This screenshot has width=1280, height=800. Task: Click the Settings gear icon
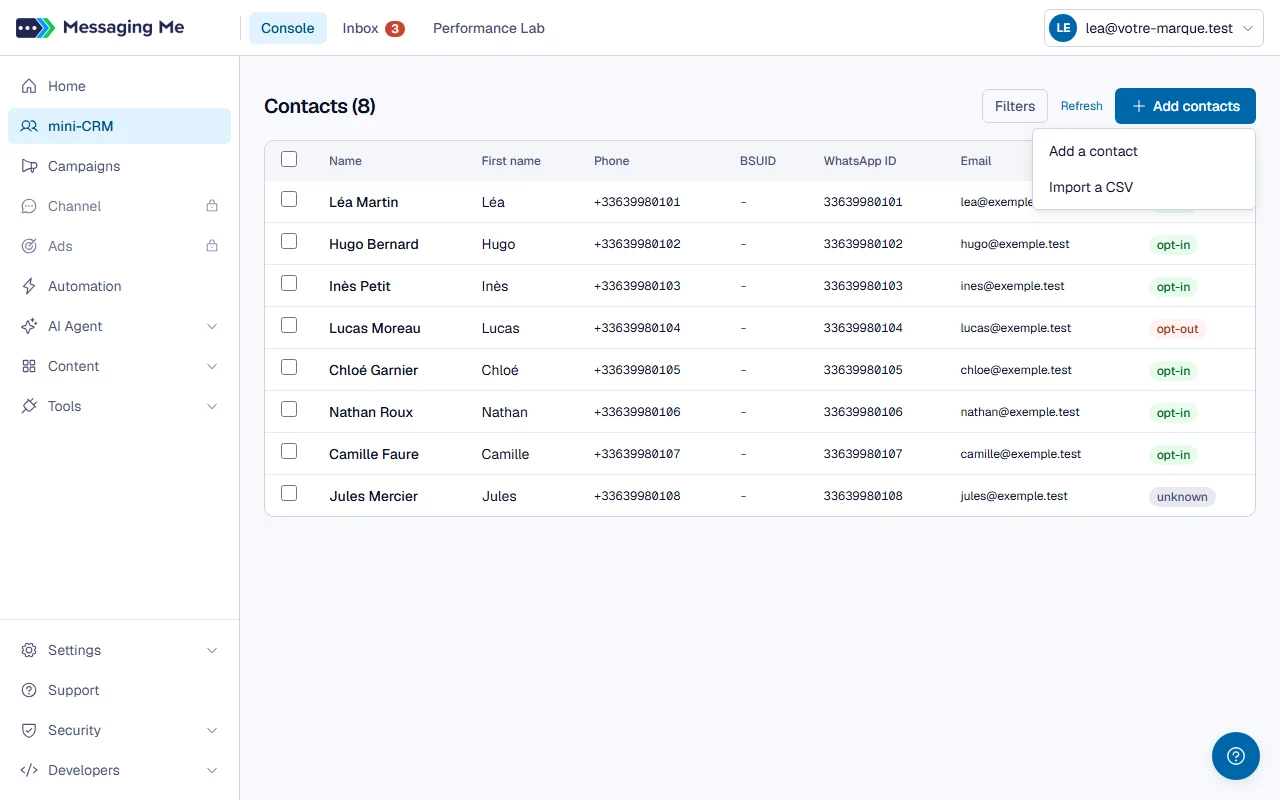(29, 650)
